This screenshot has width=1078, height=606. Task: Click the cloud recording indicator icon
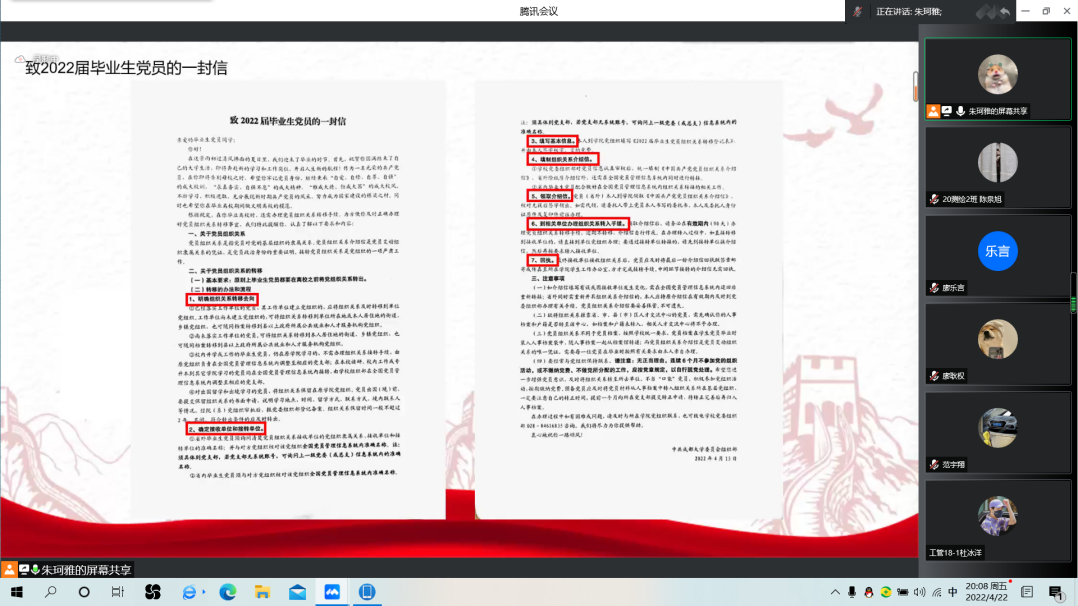coord(21,59)
